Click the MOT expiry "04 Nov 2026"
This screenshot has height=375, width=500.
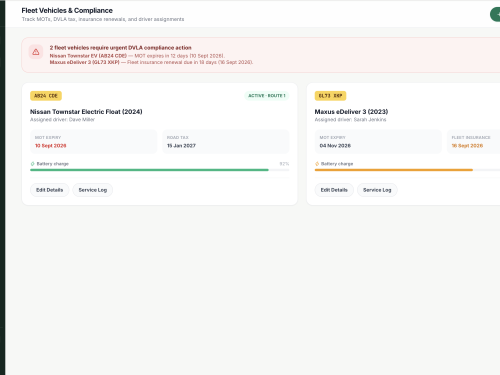pyautogui.click(x=335, y=146)
